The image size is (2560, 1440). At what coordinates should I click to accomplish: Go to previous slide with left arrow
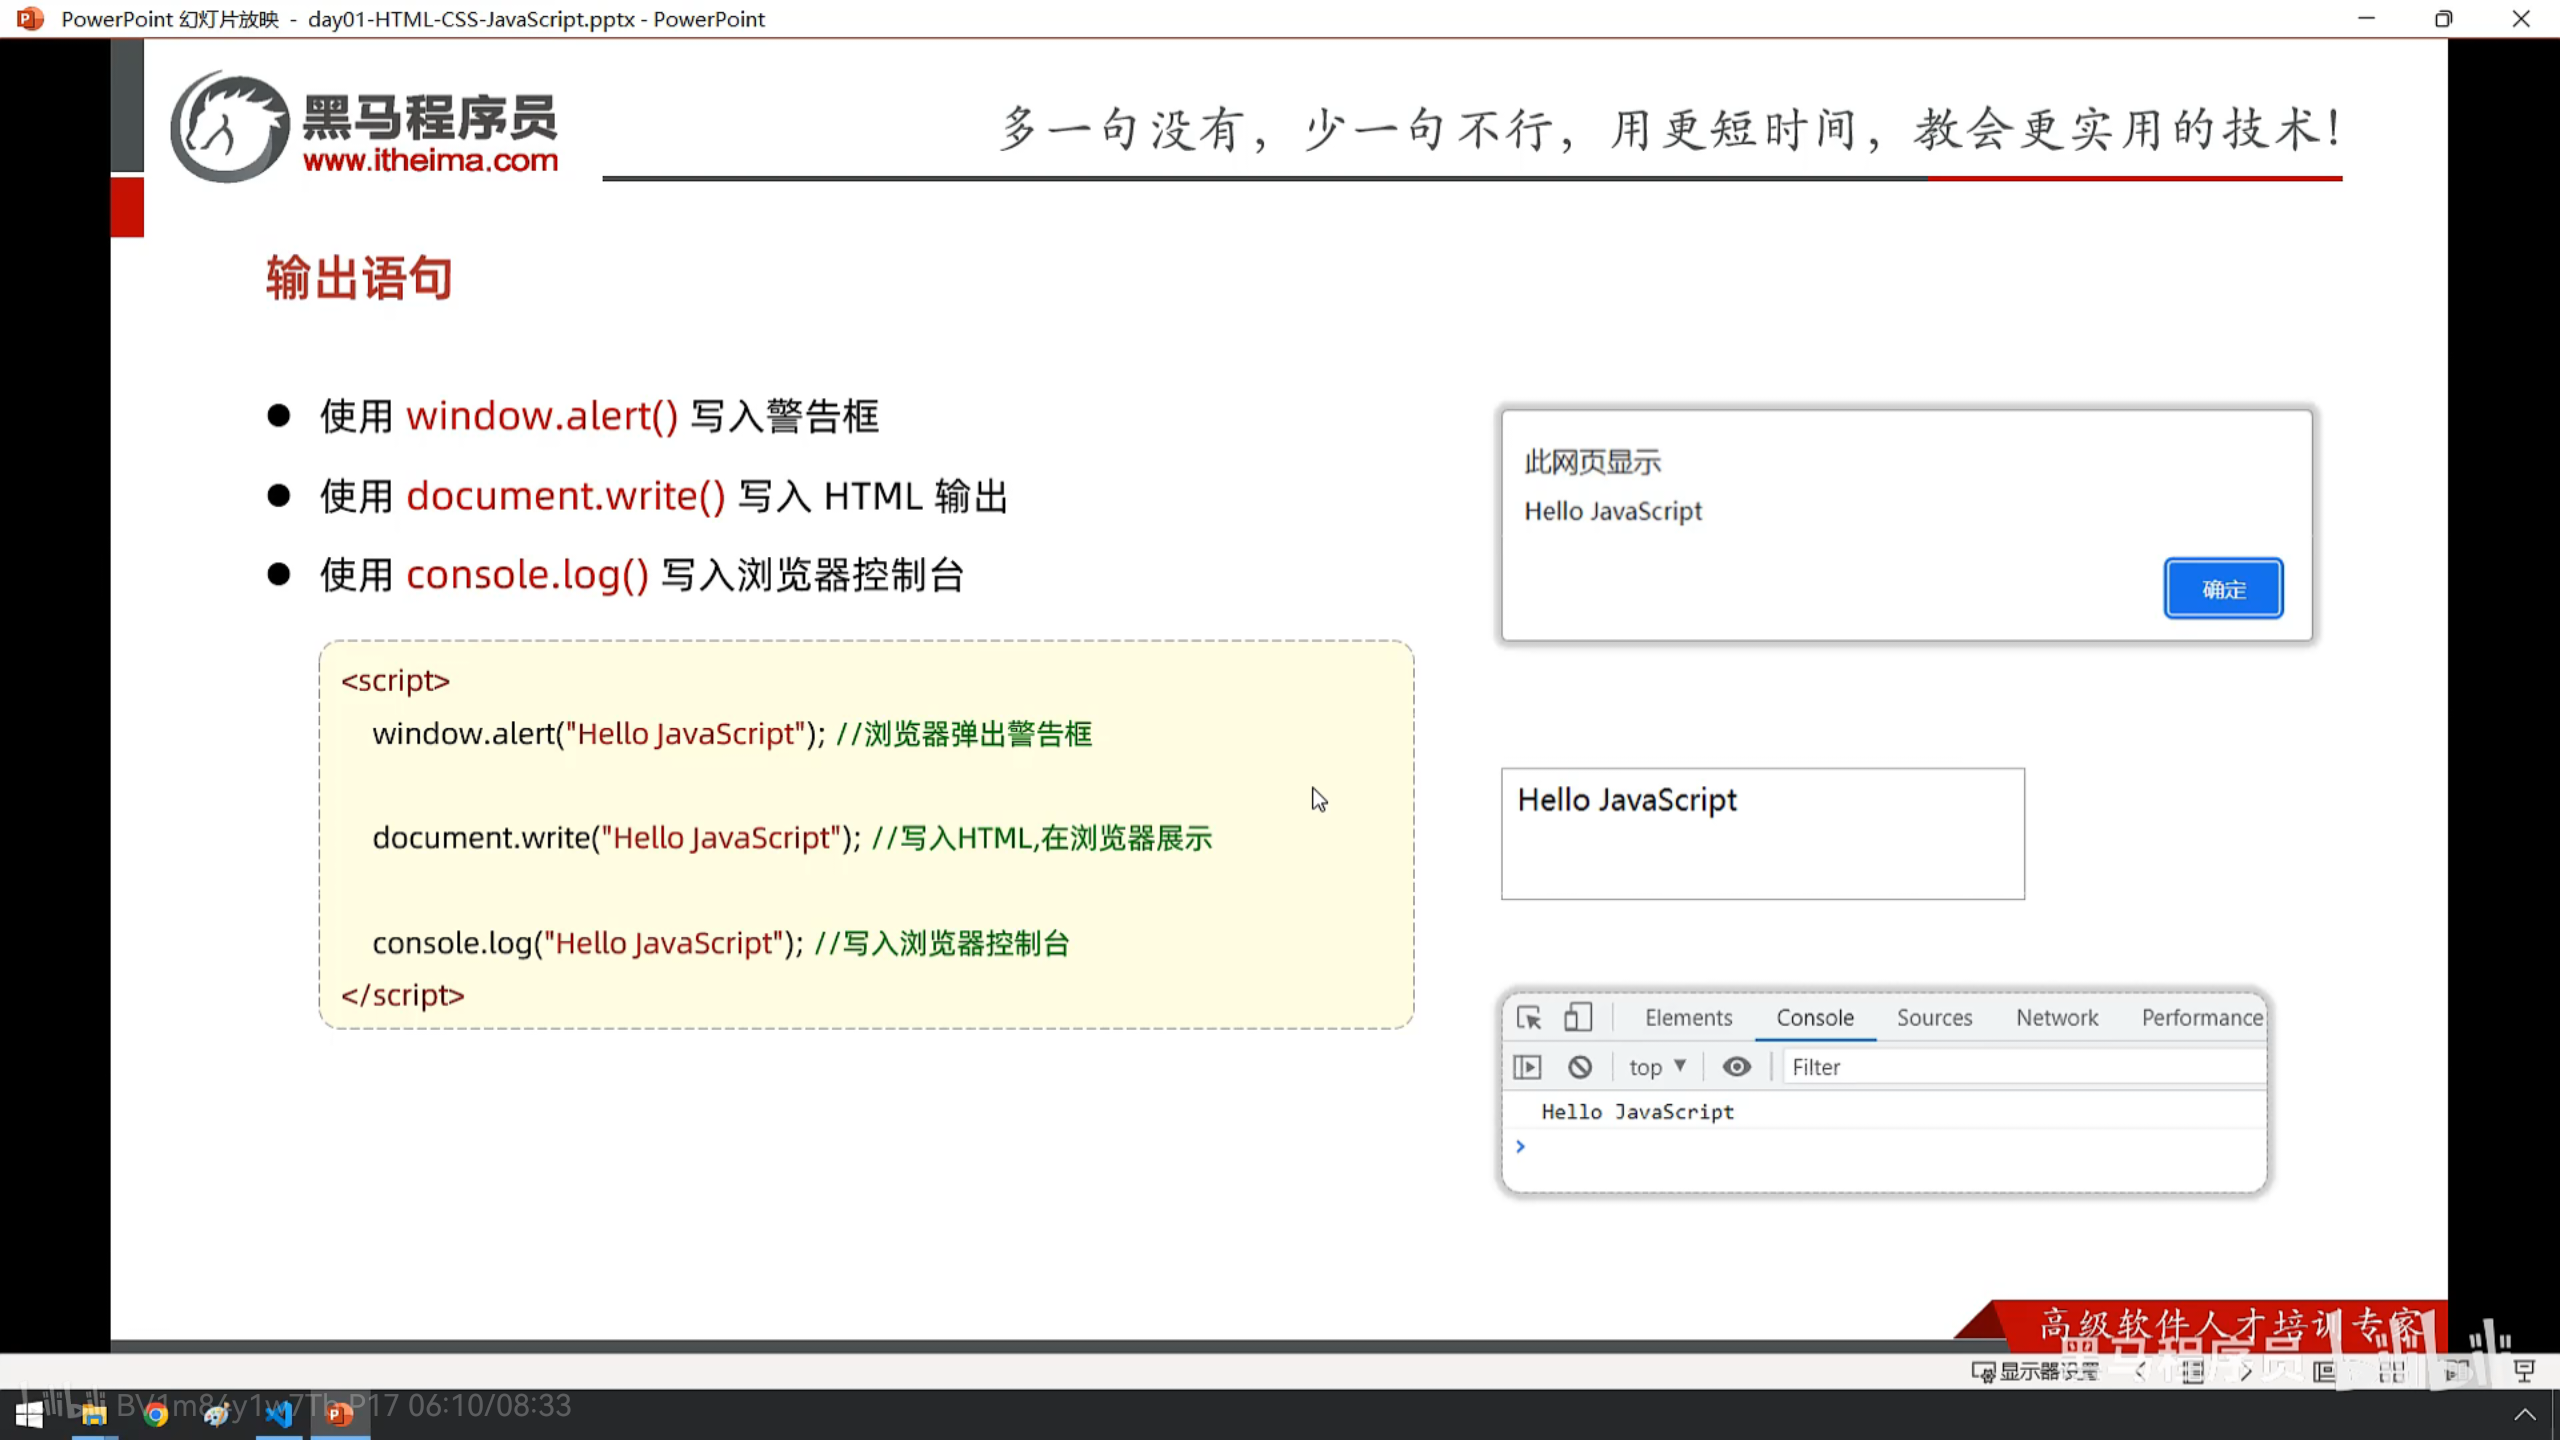tap(2140, 1371)
